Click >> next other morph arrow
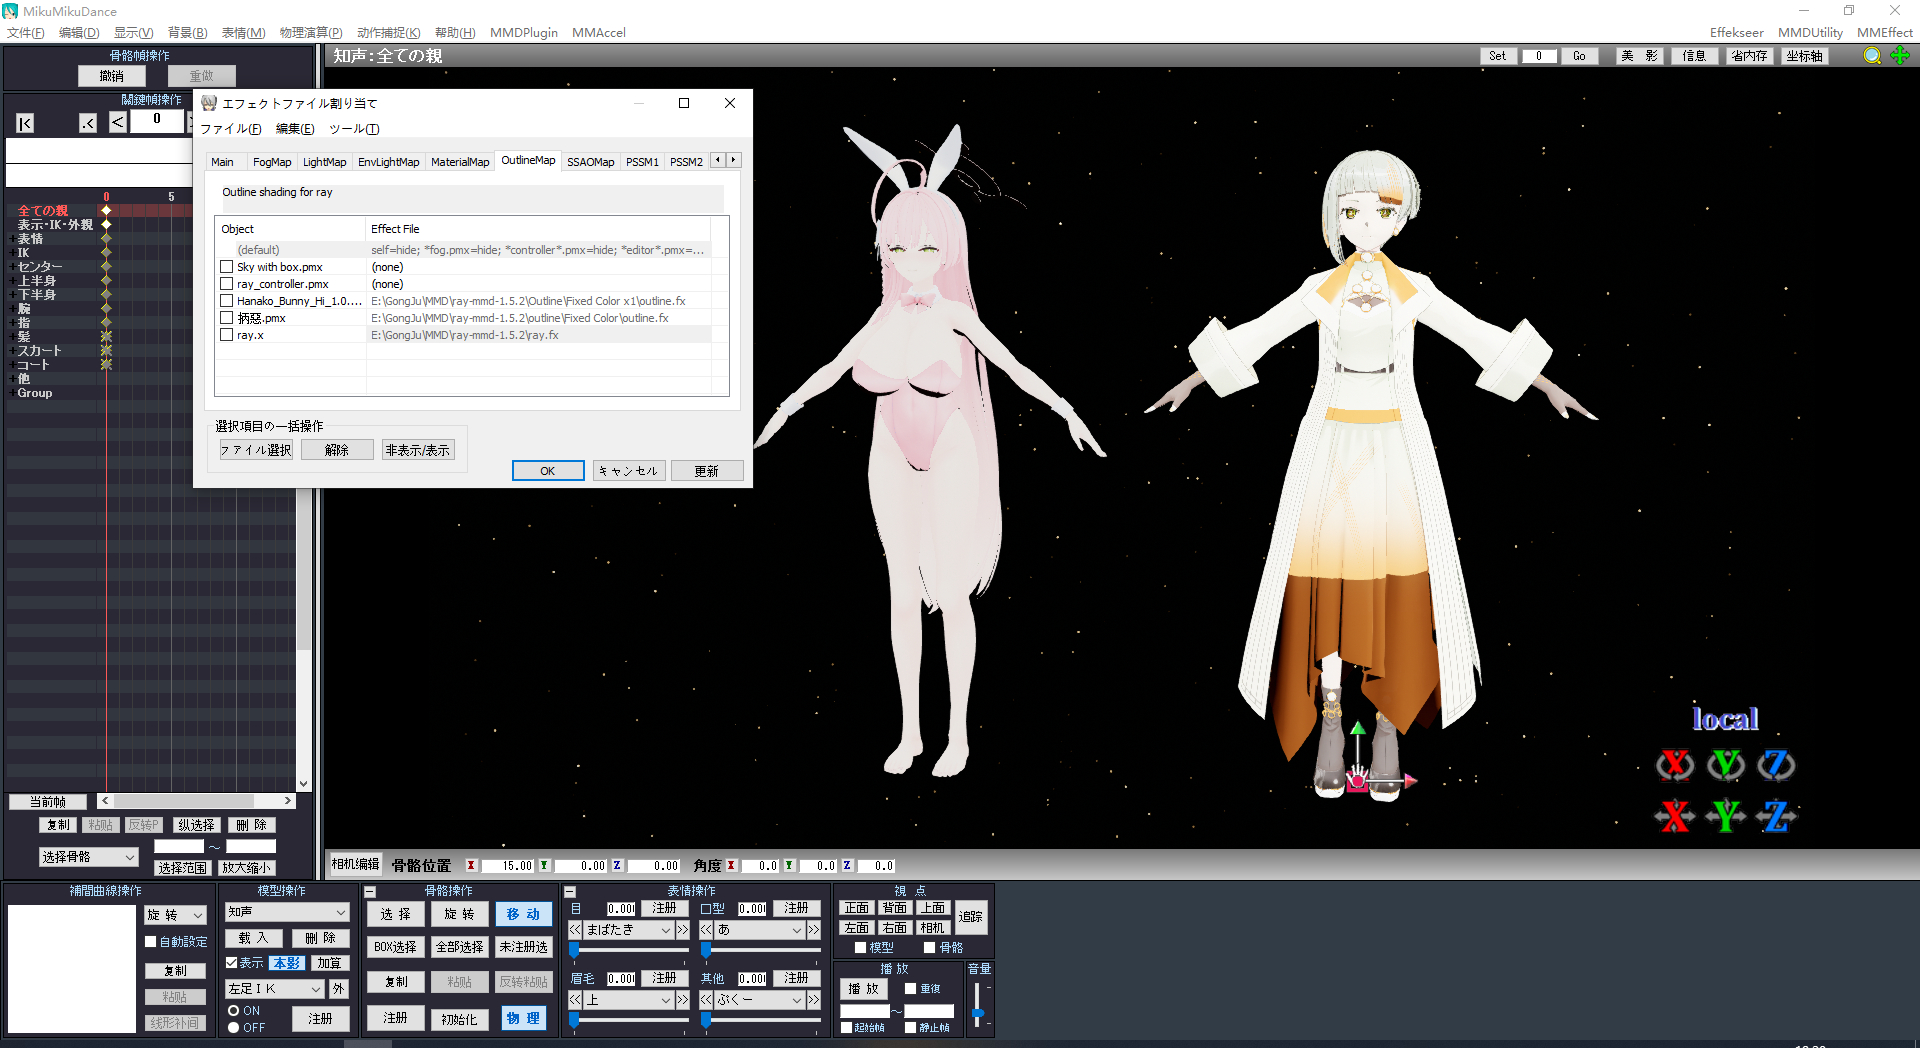Viewport: 1920px width, 1048px height. click(x=814, y=1000)
